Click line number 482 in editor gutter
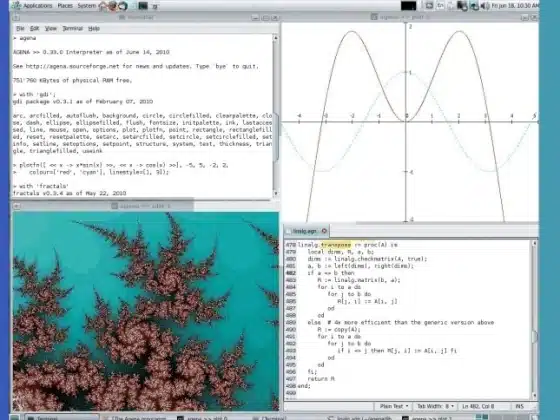 point(291,273)
